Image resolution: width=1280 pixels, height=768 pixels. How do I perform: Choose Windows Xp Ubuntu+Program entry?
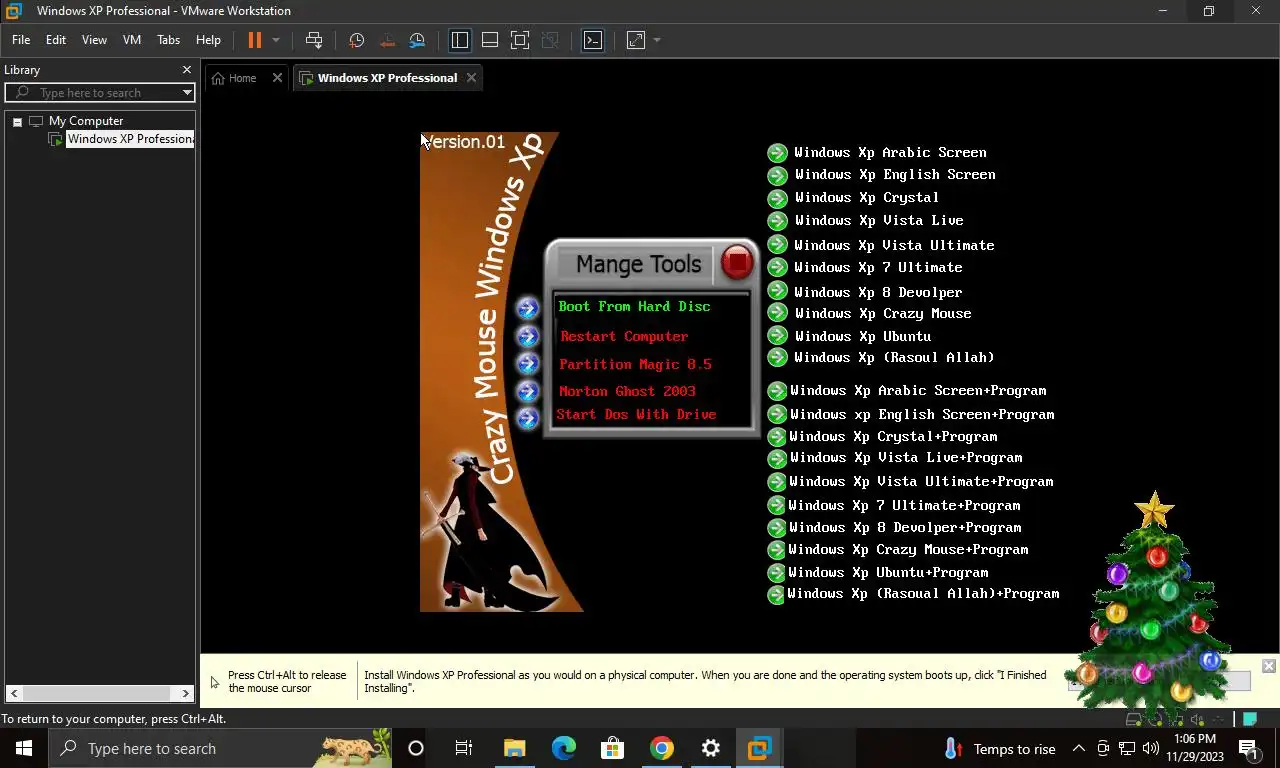coord(888,573)
